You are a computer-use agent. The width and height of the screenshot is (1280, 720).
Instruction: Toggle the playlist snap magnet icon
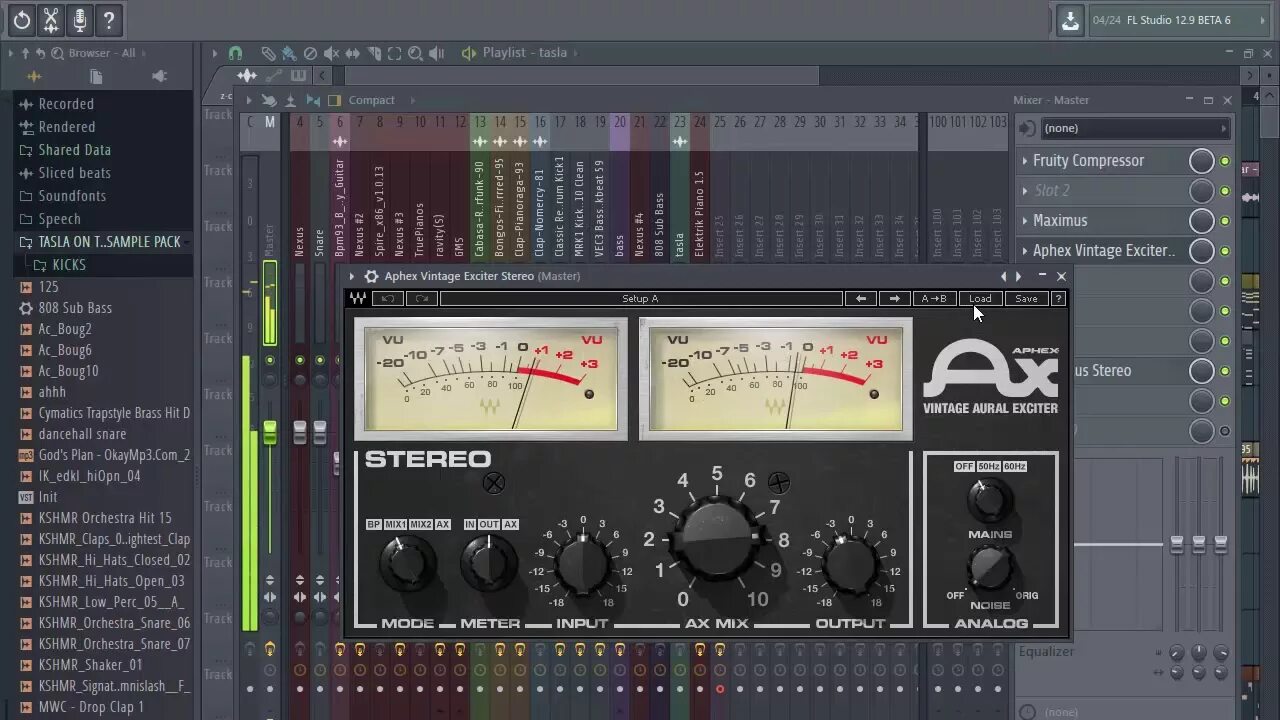[x=235, y=53]
